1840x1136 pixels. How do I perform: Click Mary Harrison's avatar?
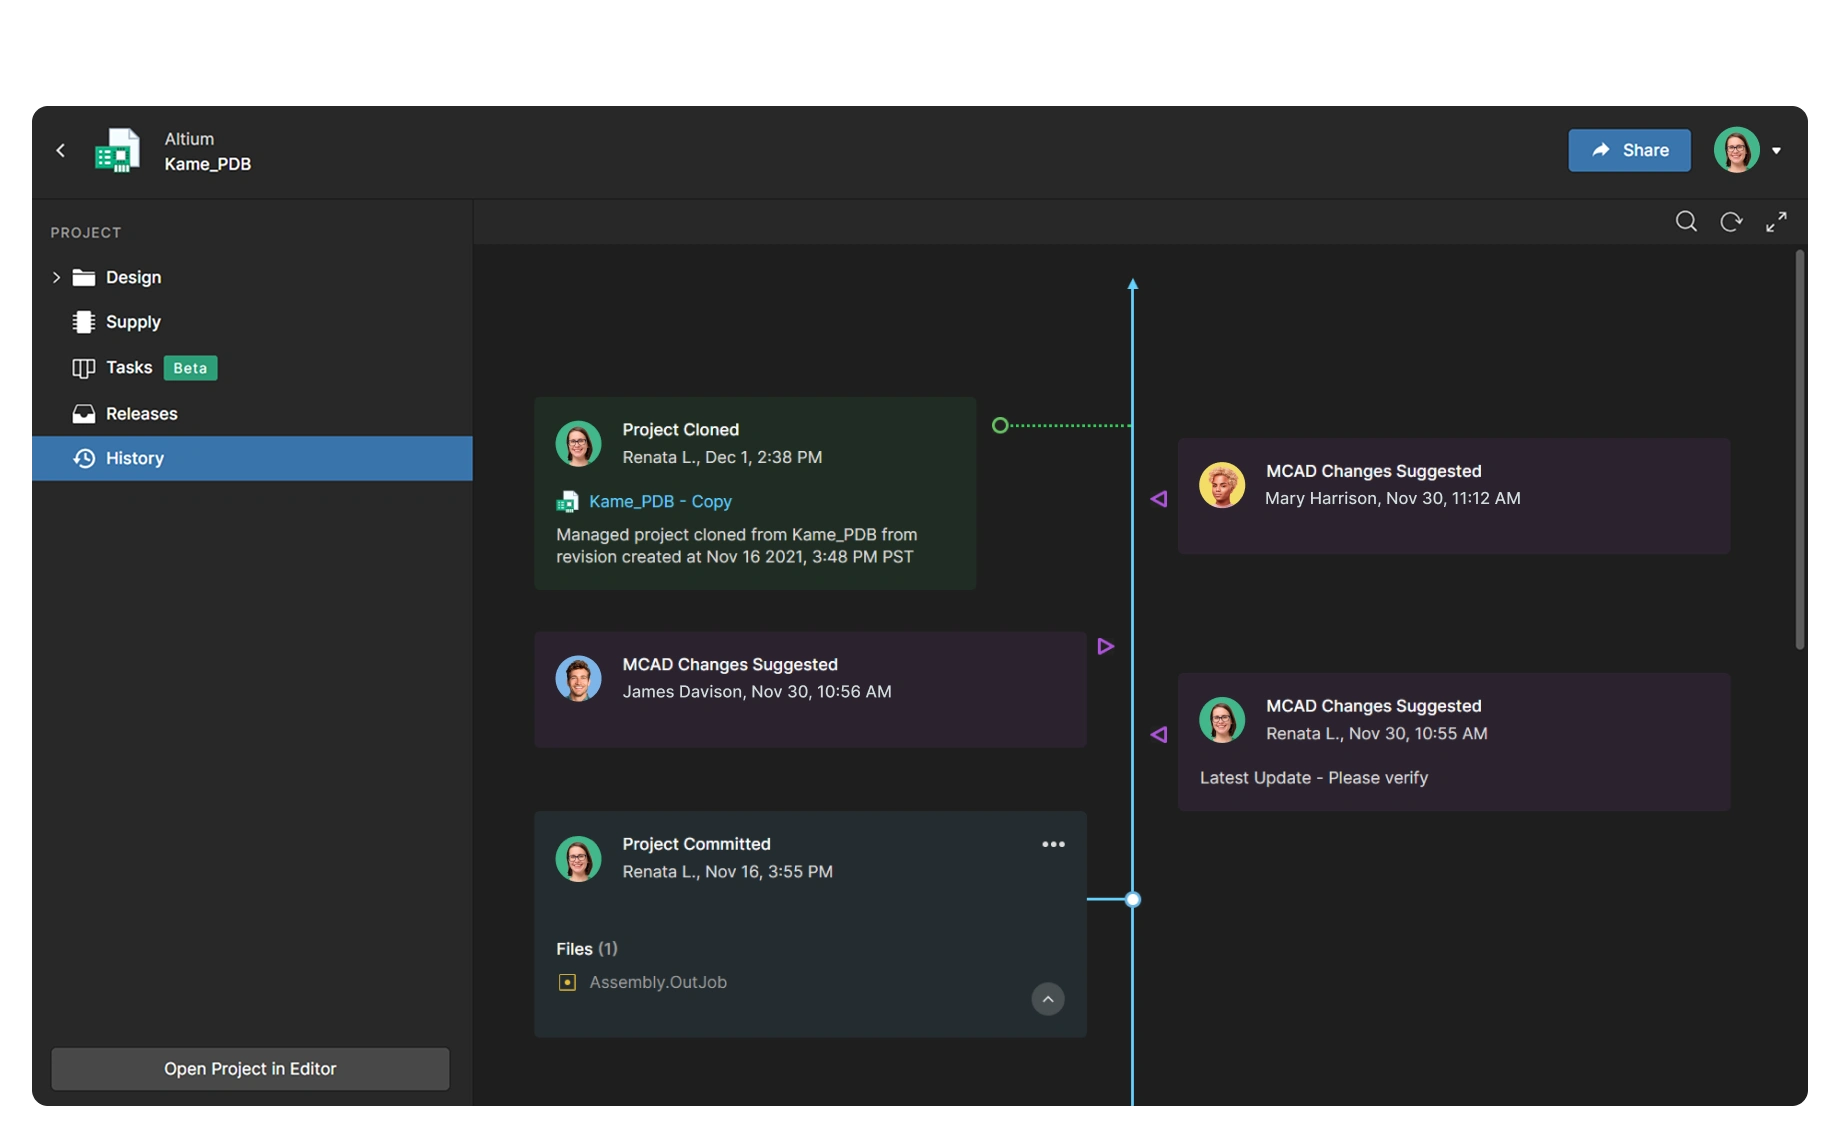(1222, 485)
